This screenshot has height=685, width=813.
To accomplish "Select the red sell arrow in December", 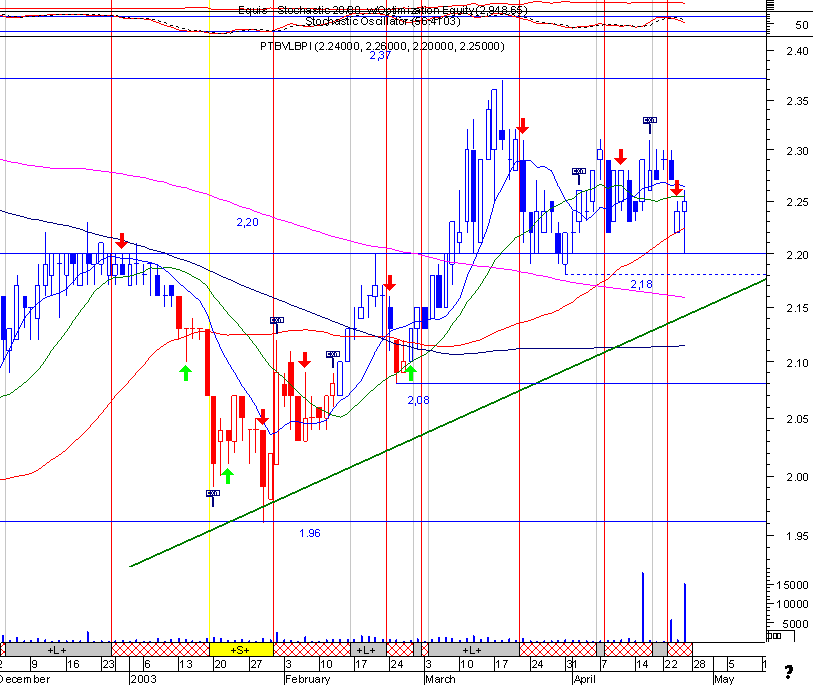I will 121,241.
